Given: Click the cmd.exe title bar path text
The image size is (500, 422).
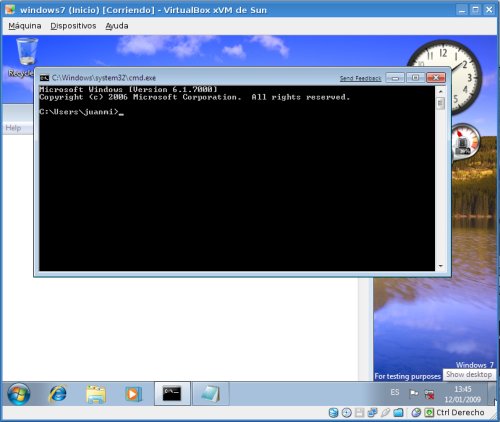Looking at the screenshot, I should tap(104, 78).
